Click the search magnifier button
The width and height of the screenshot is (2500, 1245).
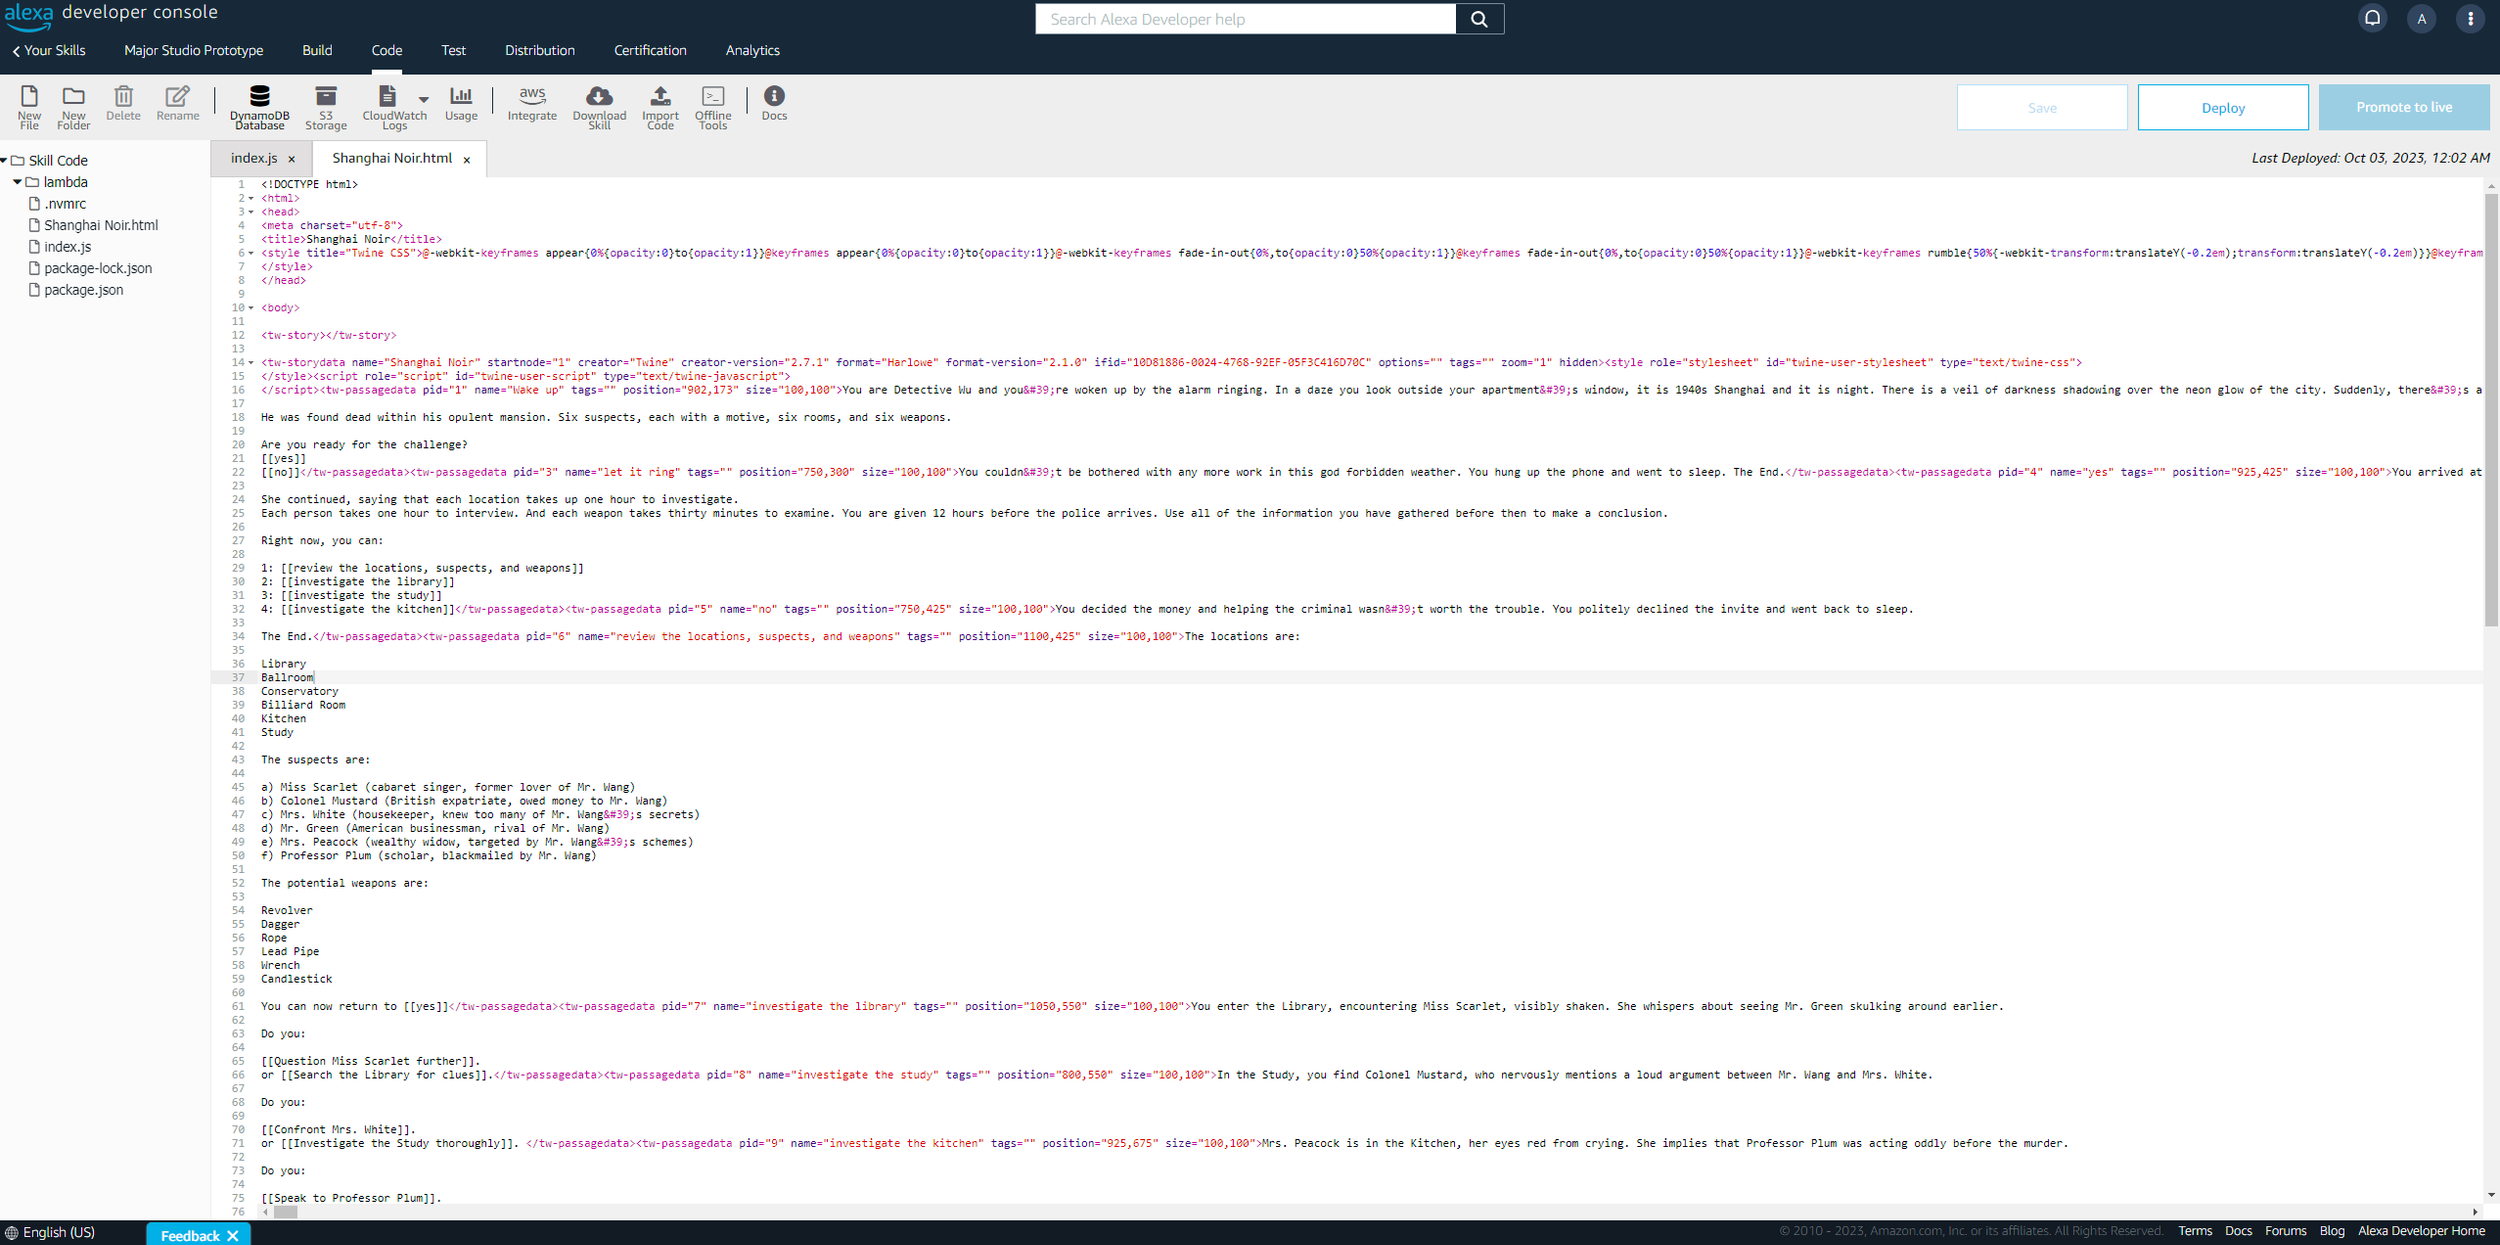click(x=1479, y=19)
